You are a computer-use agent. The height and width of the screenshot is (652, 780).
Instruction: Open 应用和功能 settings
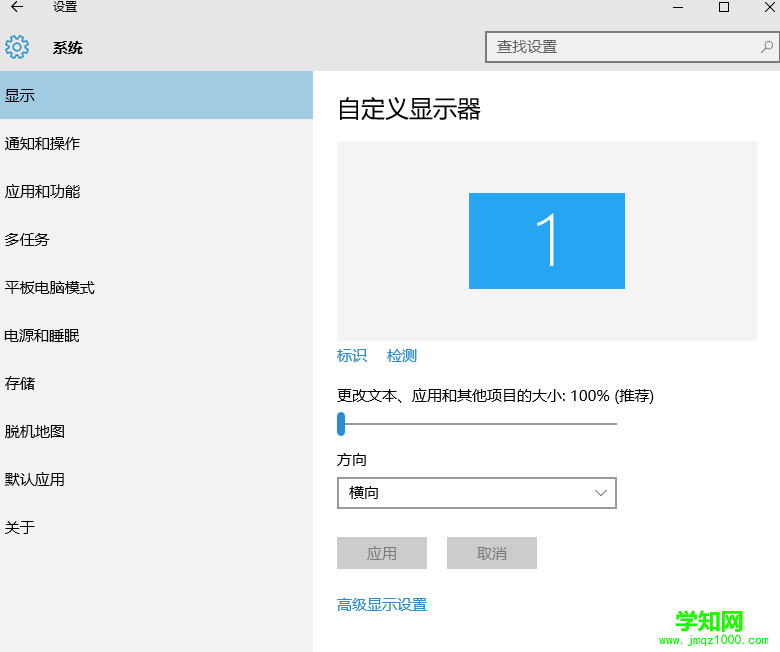tap(156, 191)
